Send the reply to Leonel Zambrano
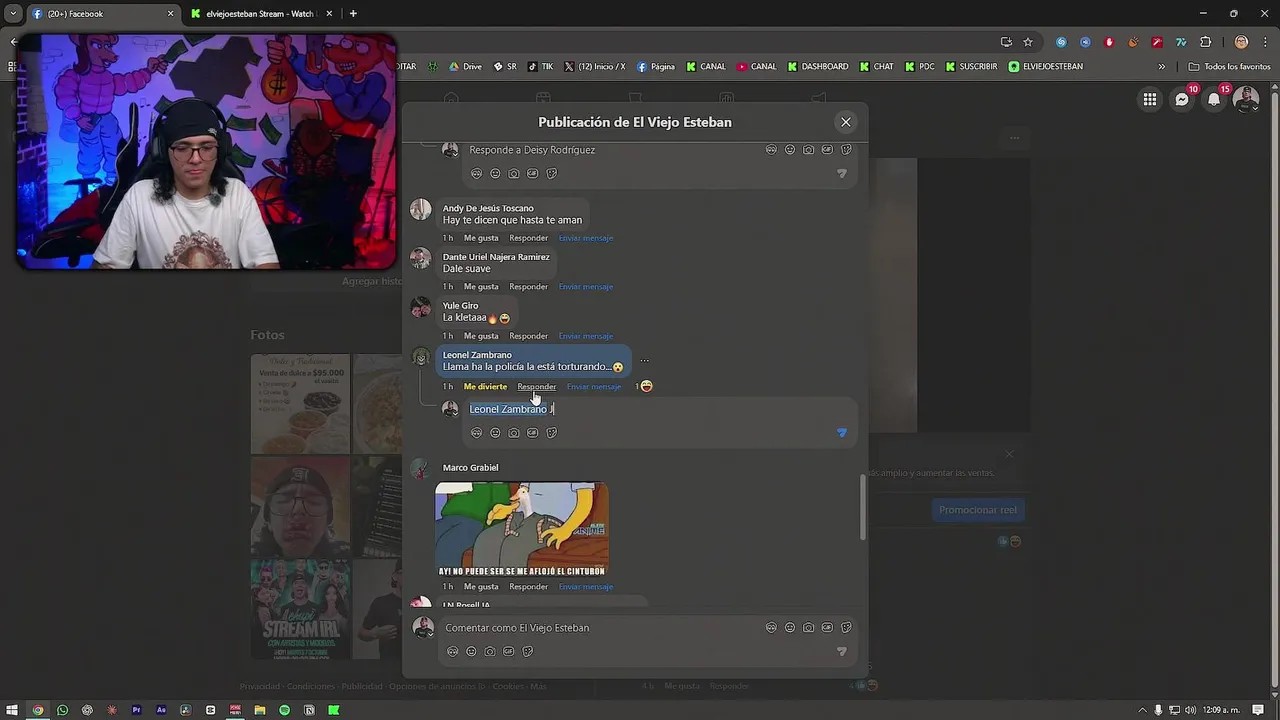 841,433
